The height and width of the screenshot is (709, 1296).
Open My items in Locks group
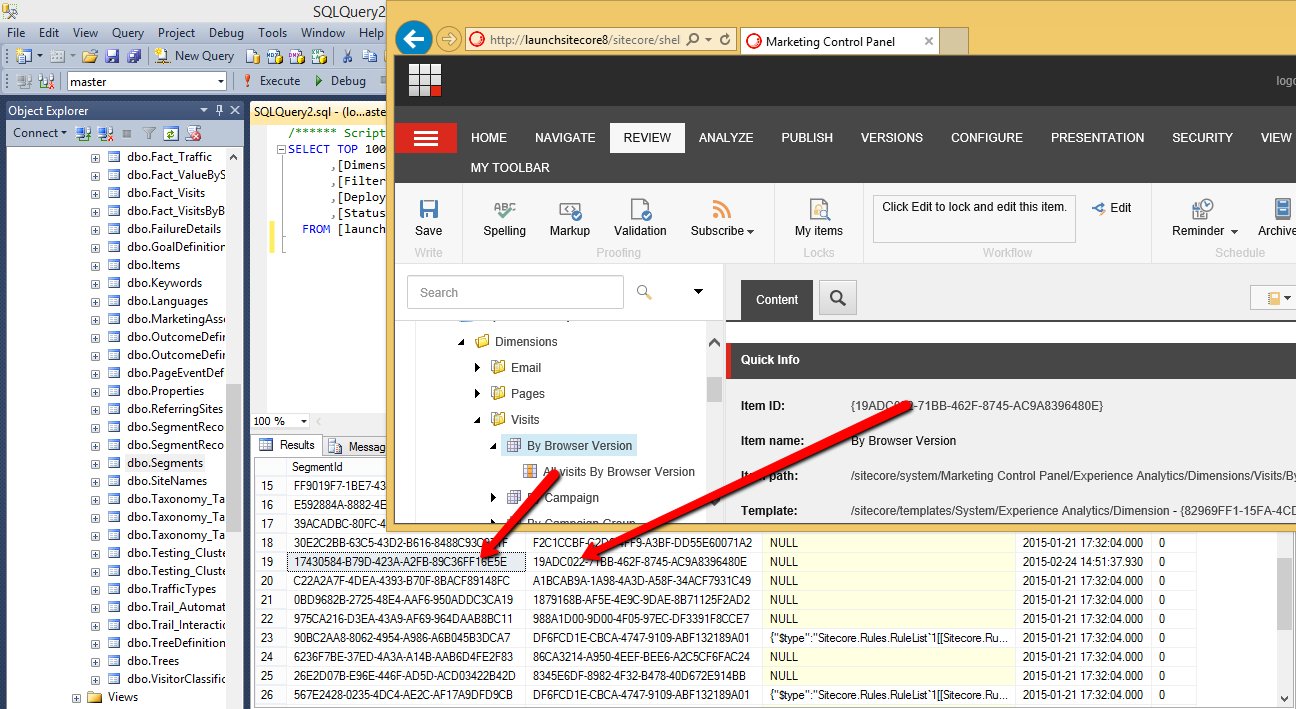pyautogui.click(x=819, y=218)
